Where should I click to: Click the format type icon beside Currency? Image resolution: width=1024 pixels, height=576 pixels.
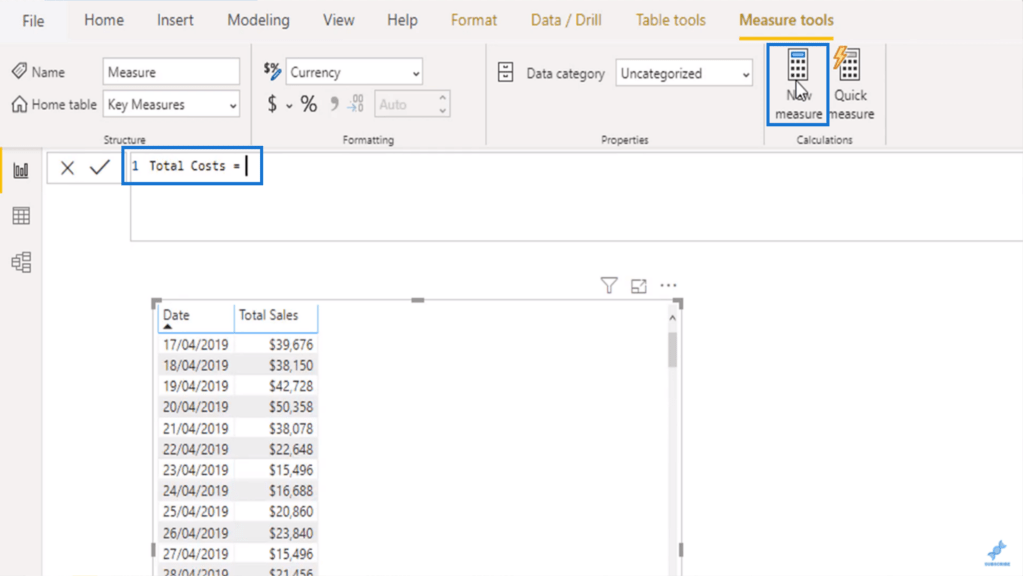pyautogui.click(x=272, y=71)
